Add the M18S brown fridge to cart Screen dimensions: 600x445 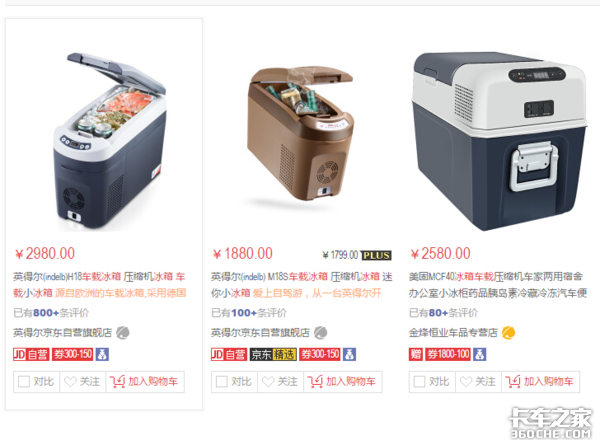[342, 381]
